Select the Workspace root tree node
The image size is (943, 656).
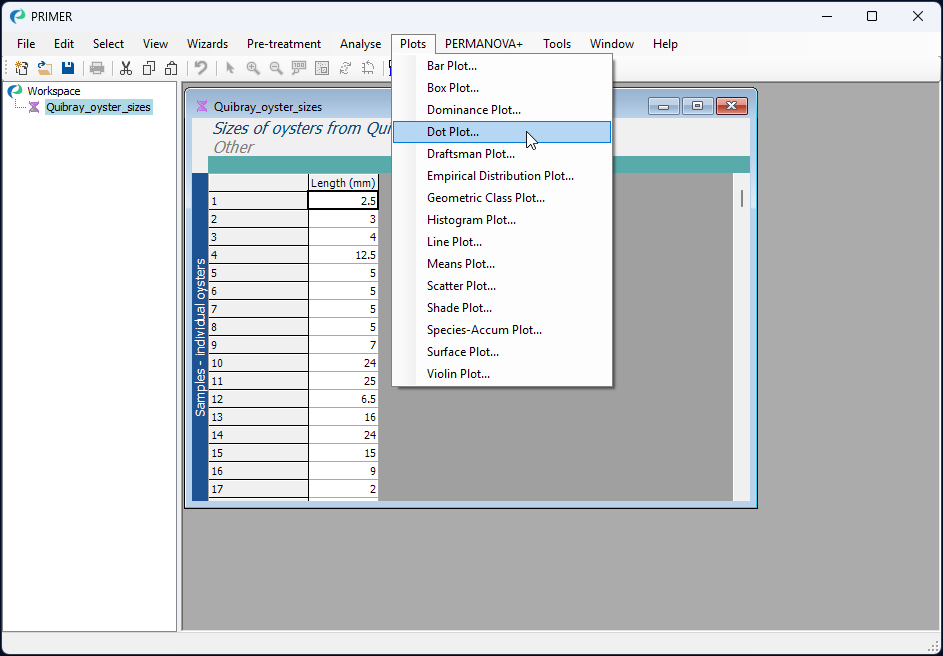(53, 91)
